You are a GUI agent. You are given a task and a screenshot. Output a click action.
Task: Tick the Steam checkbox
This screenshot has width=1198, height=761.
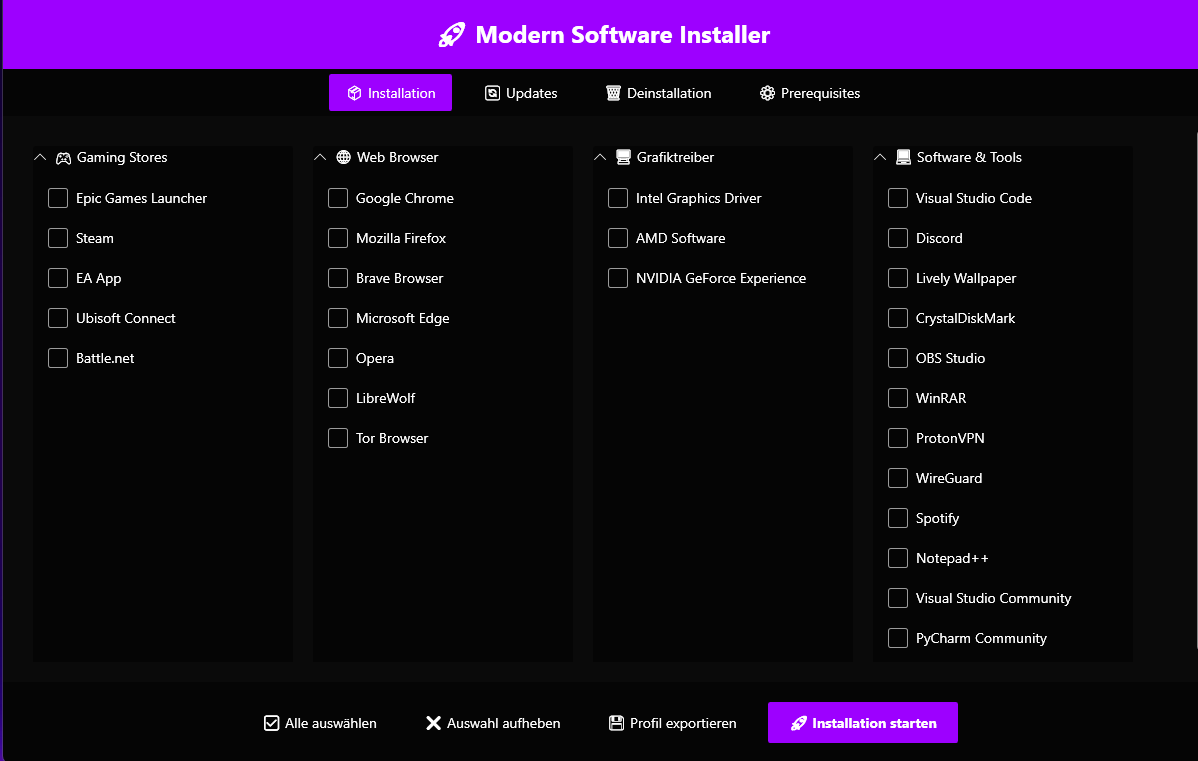click(x=58, y=238)
